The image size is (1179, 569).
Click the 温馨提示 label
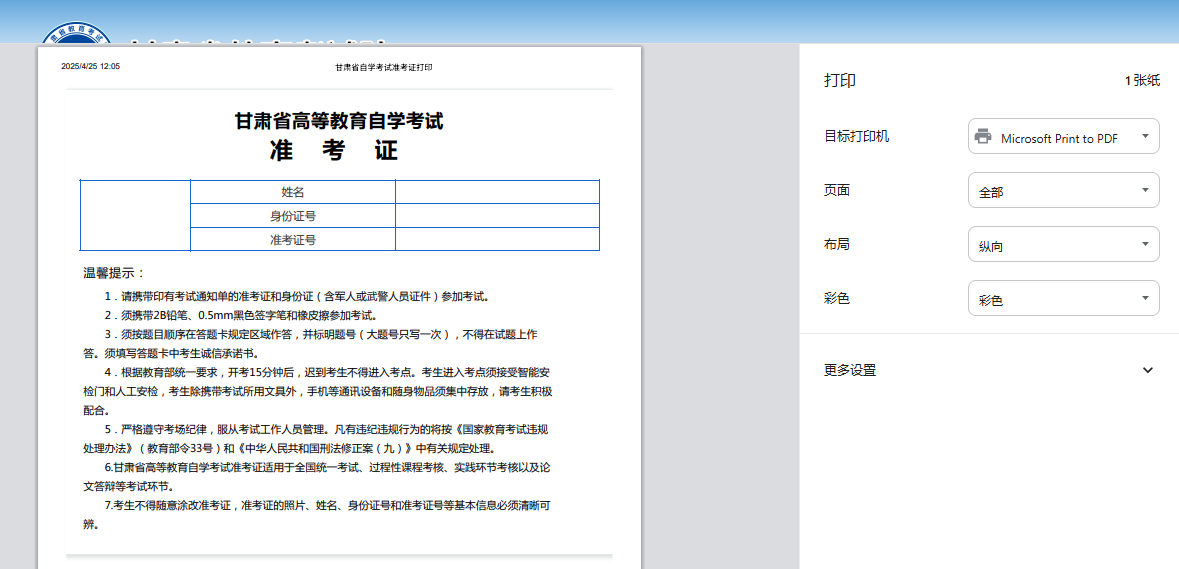114,273
